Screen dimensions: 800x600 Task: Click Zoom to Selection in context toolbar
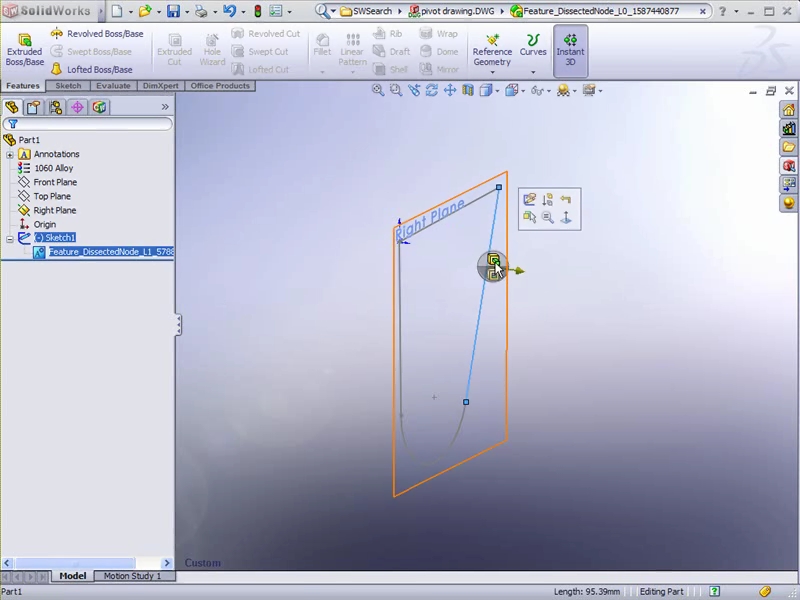point(547,218)
